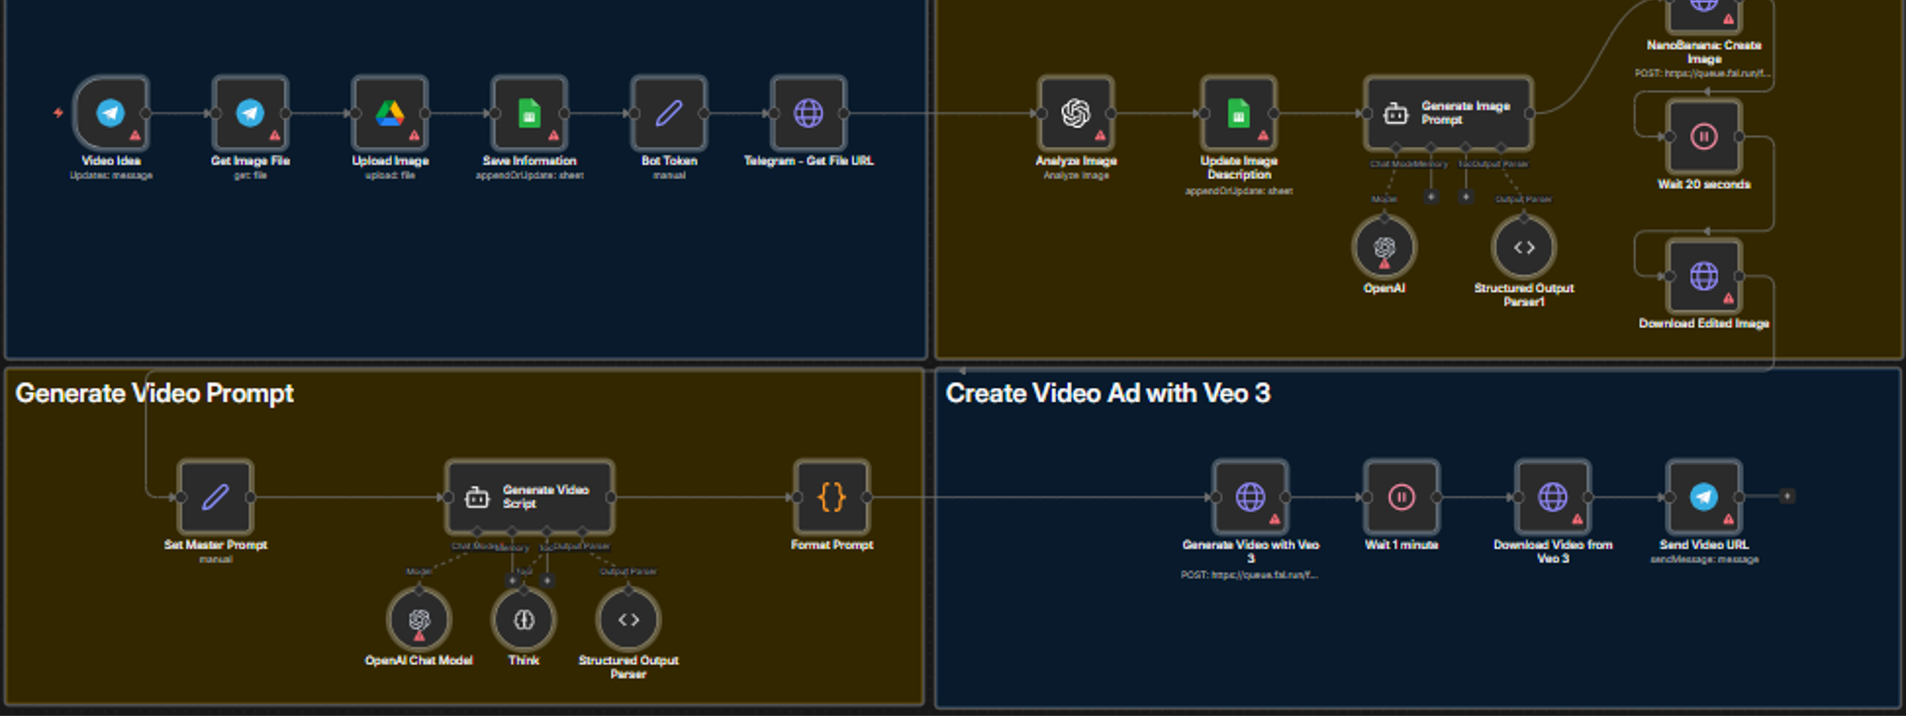Open the Structured Output Parser1 node

point(1524,247)
